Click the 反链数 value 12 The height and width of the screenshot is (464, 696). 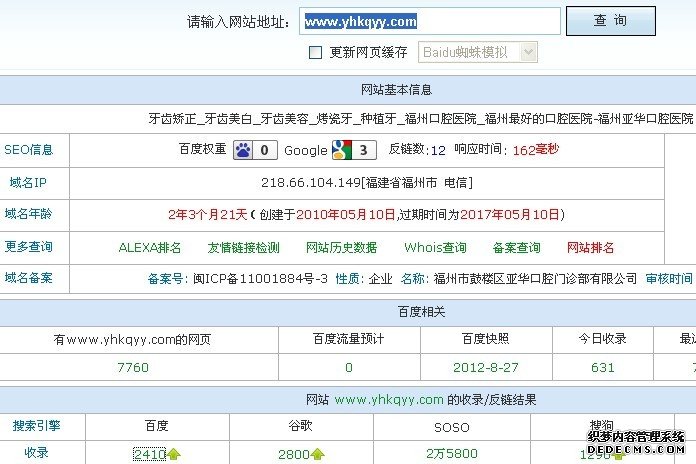coord(438,151)
